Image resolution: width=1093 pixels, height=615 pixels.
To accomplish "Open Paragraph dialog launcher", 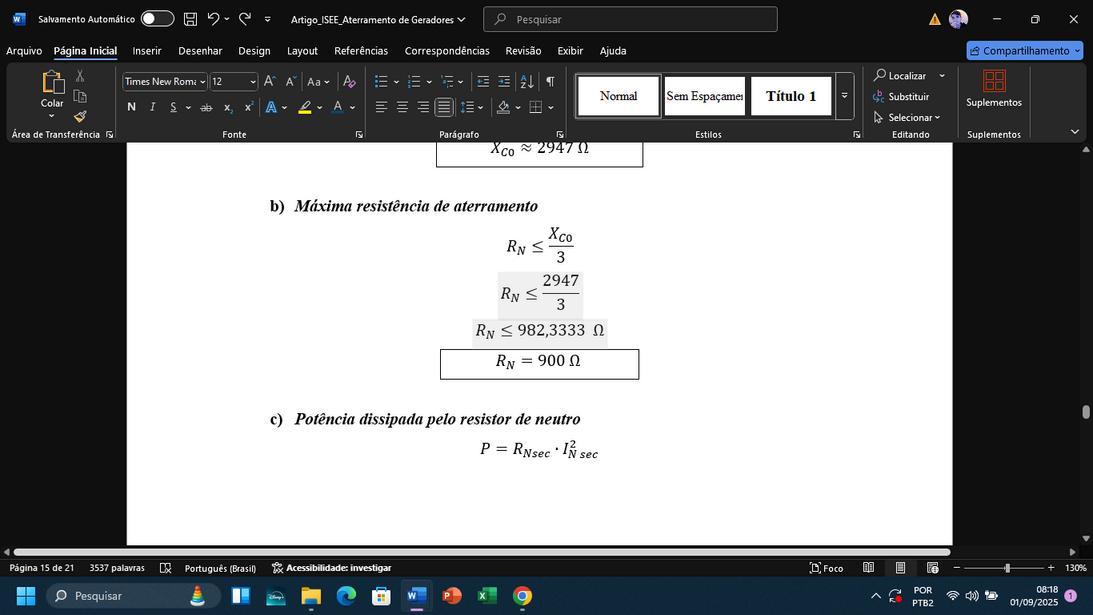I will pyautogui.click(x=560, y=135).
